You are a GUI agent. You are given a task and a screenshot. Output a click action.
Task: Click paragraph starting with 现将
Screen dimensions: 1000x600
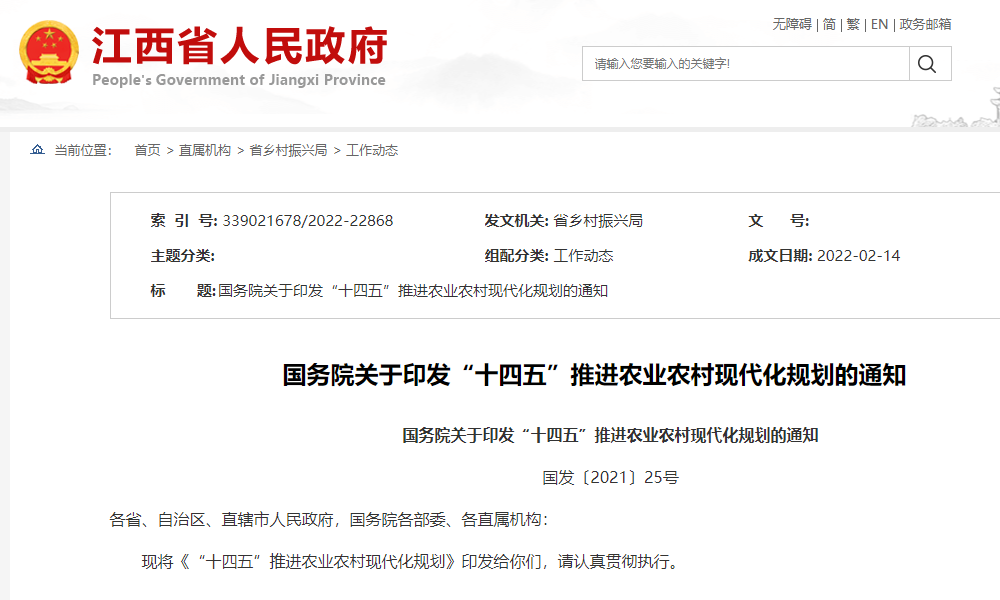[x=412, y=562]
